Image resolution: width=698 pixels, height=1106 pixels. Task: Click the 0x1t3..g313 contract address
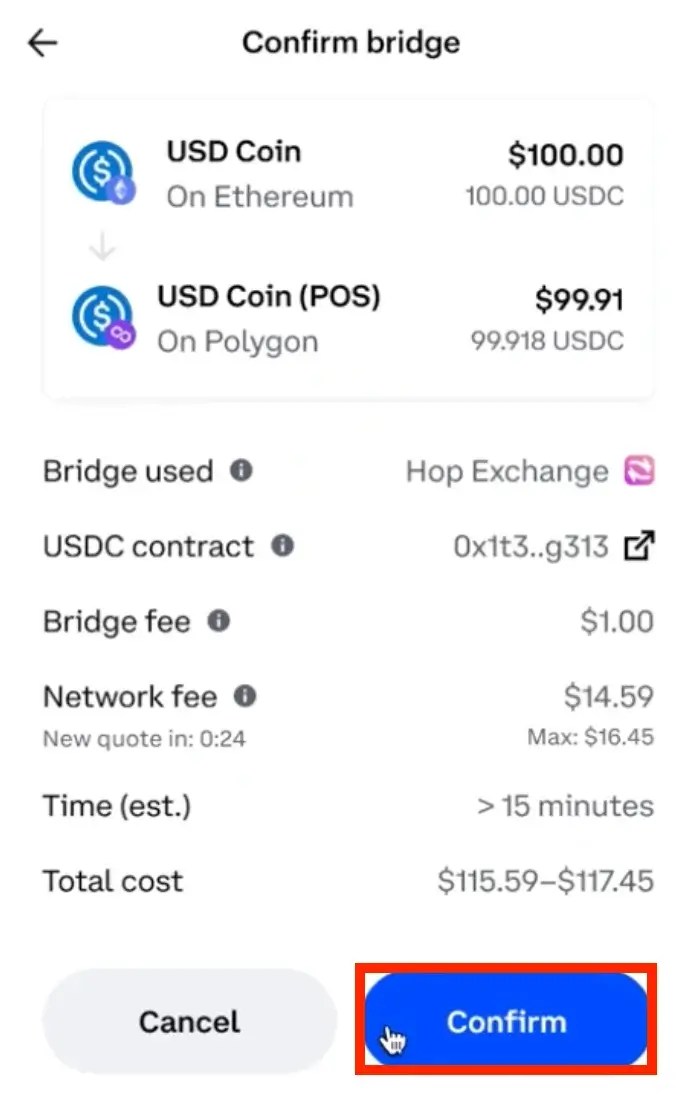(x=531, y=547)
